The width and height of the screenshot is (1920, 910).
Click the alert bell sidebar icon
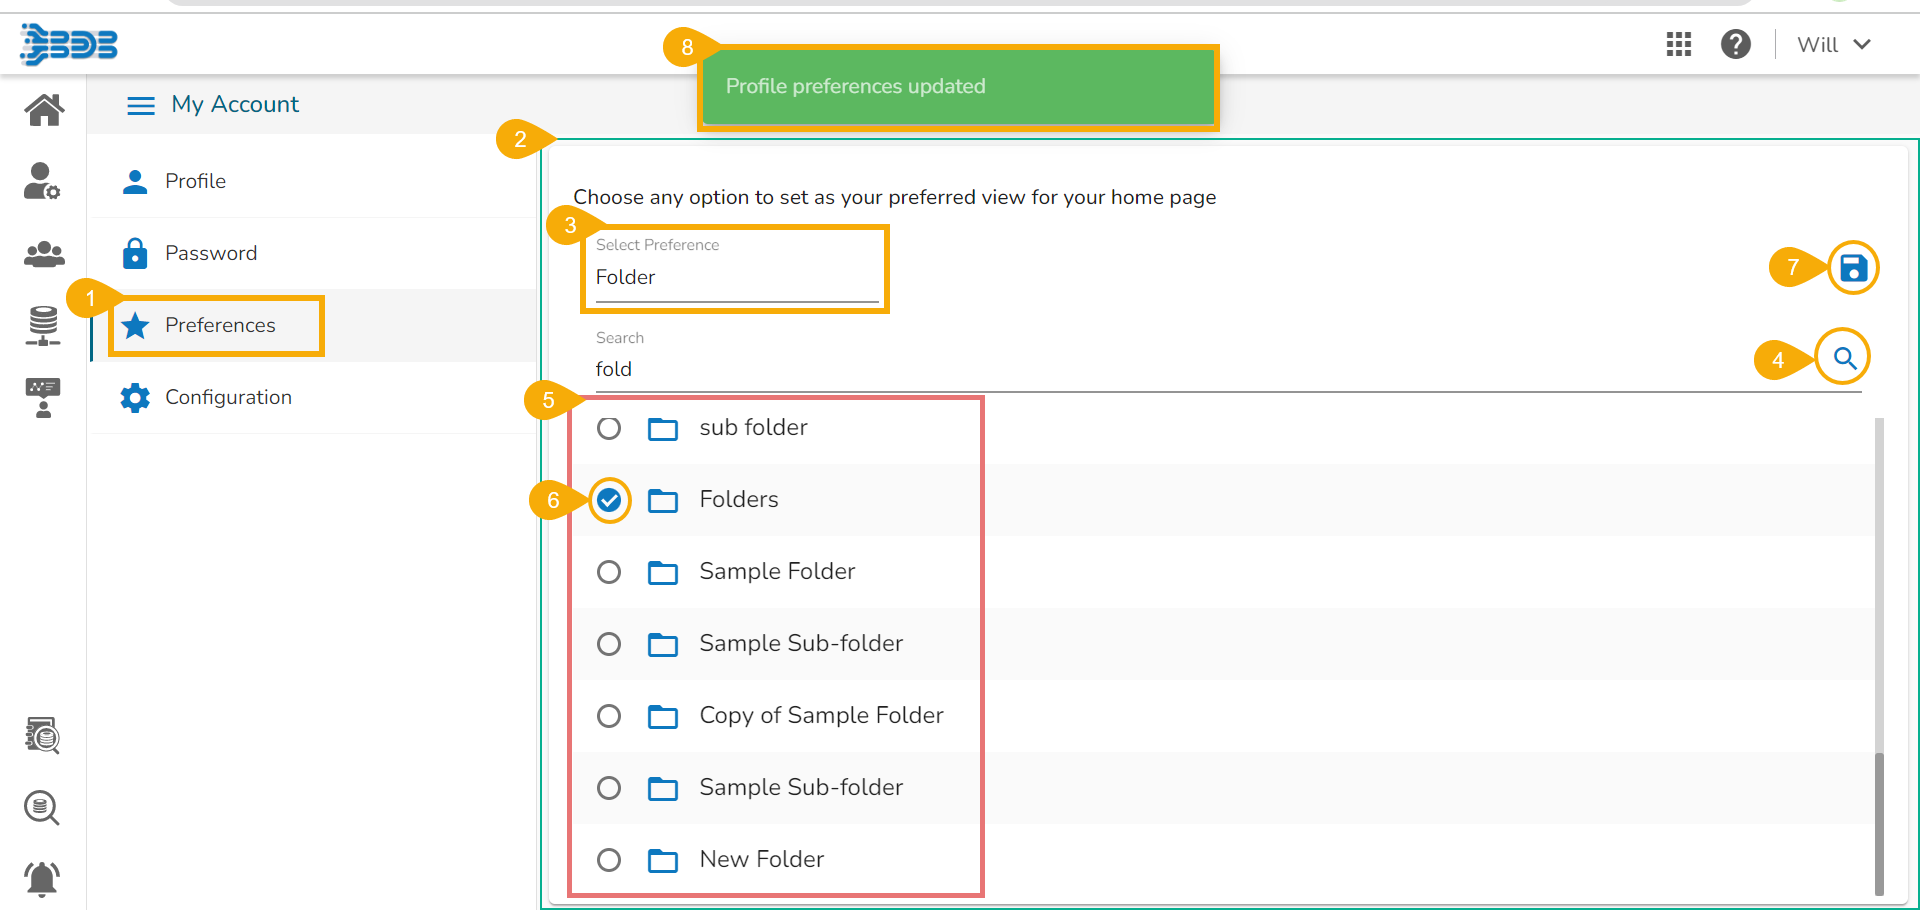pyautogui.click(x=42, y=879)
